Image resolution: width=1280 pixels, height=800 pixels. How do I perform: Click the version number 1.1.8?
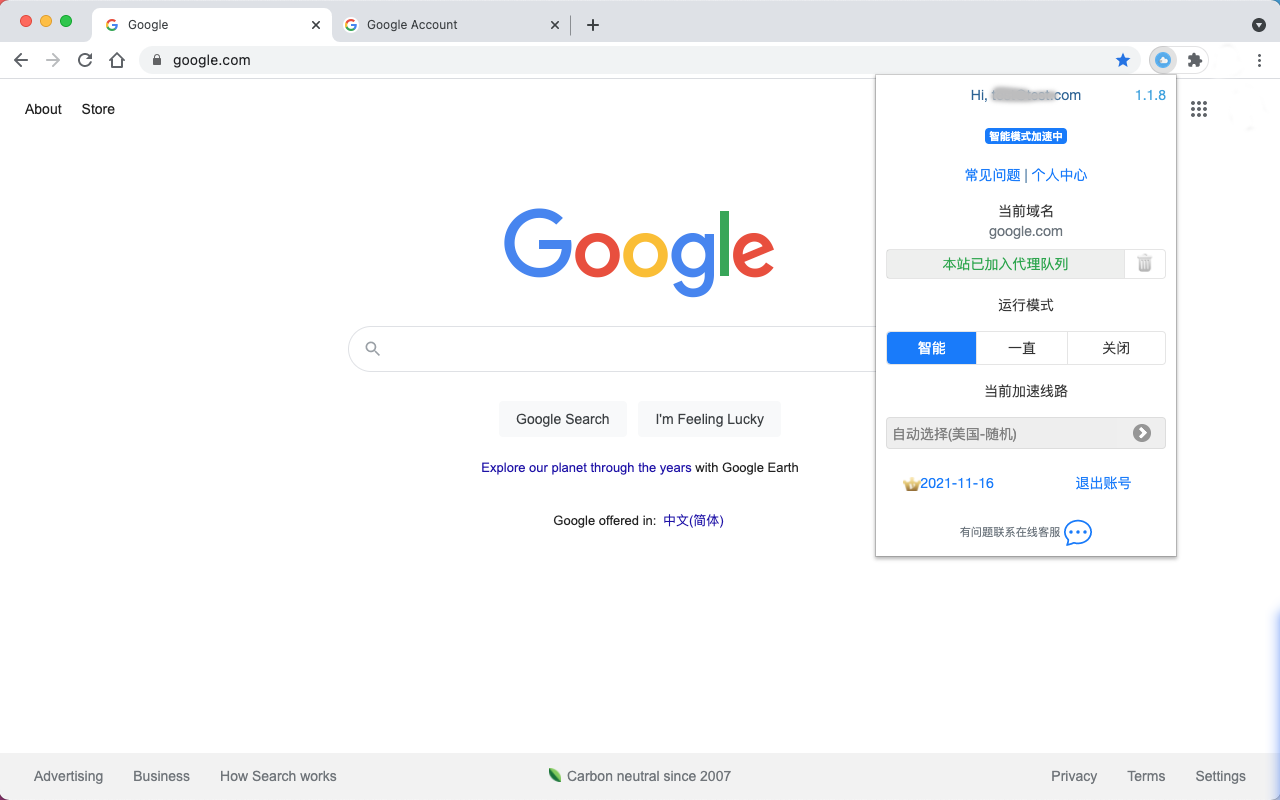(x=1150, y=95)
